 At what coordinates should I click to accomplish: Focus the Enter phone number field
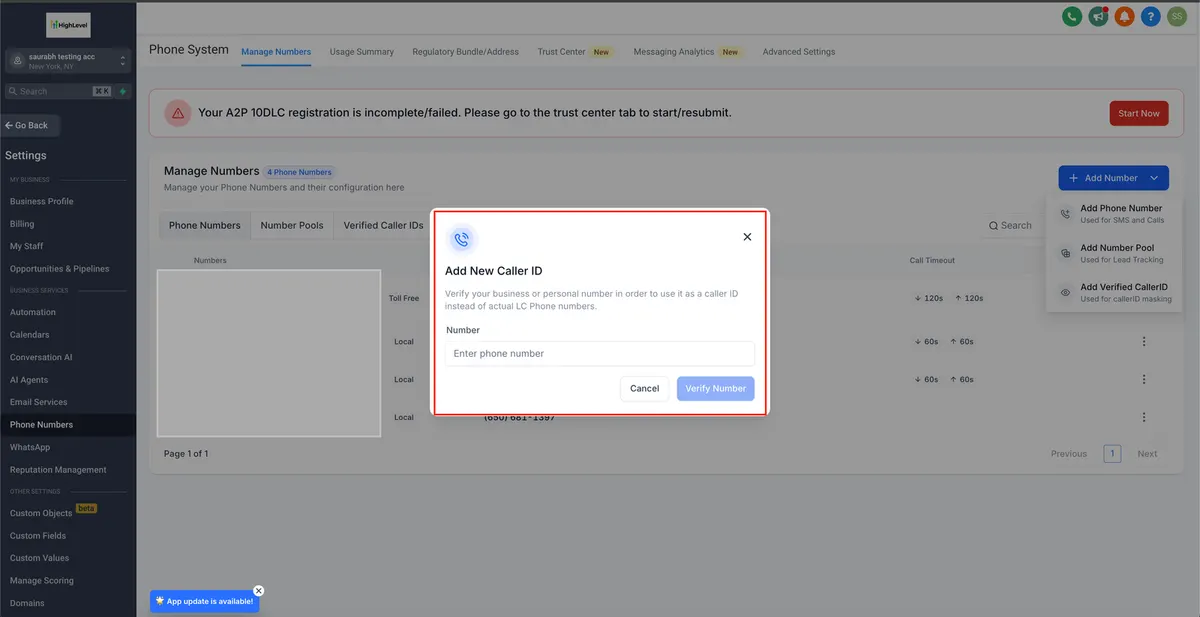pyautogui.click(x=600, y=353)
